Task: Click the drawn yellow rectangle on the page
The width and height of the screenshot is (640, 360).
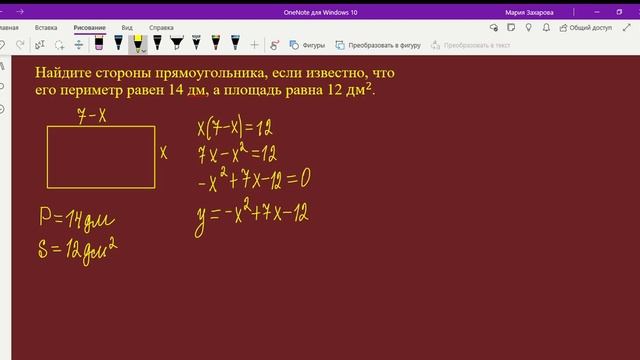Action: point(101,157)
